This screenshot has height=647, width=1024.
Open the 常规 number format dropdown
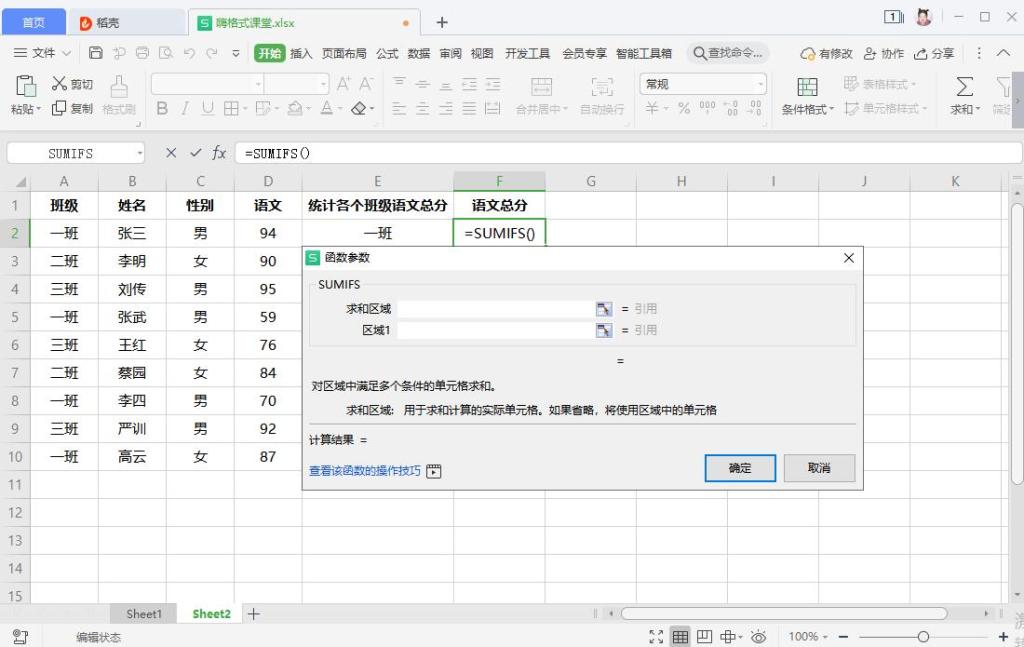tap(761, 83)
